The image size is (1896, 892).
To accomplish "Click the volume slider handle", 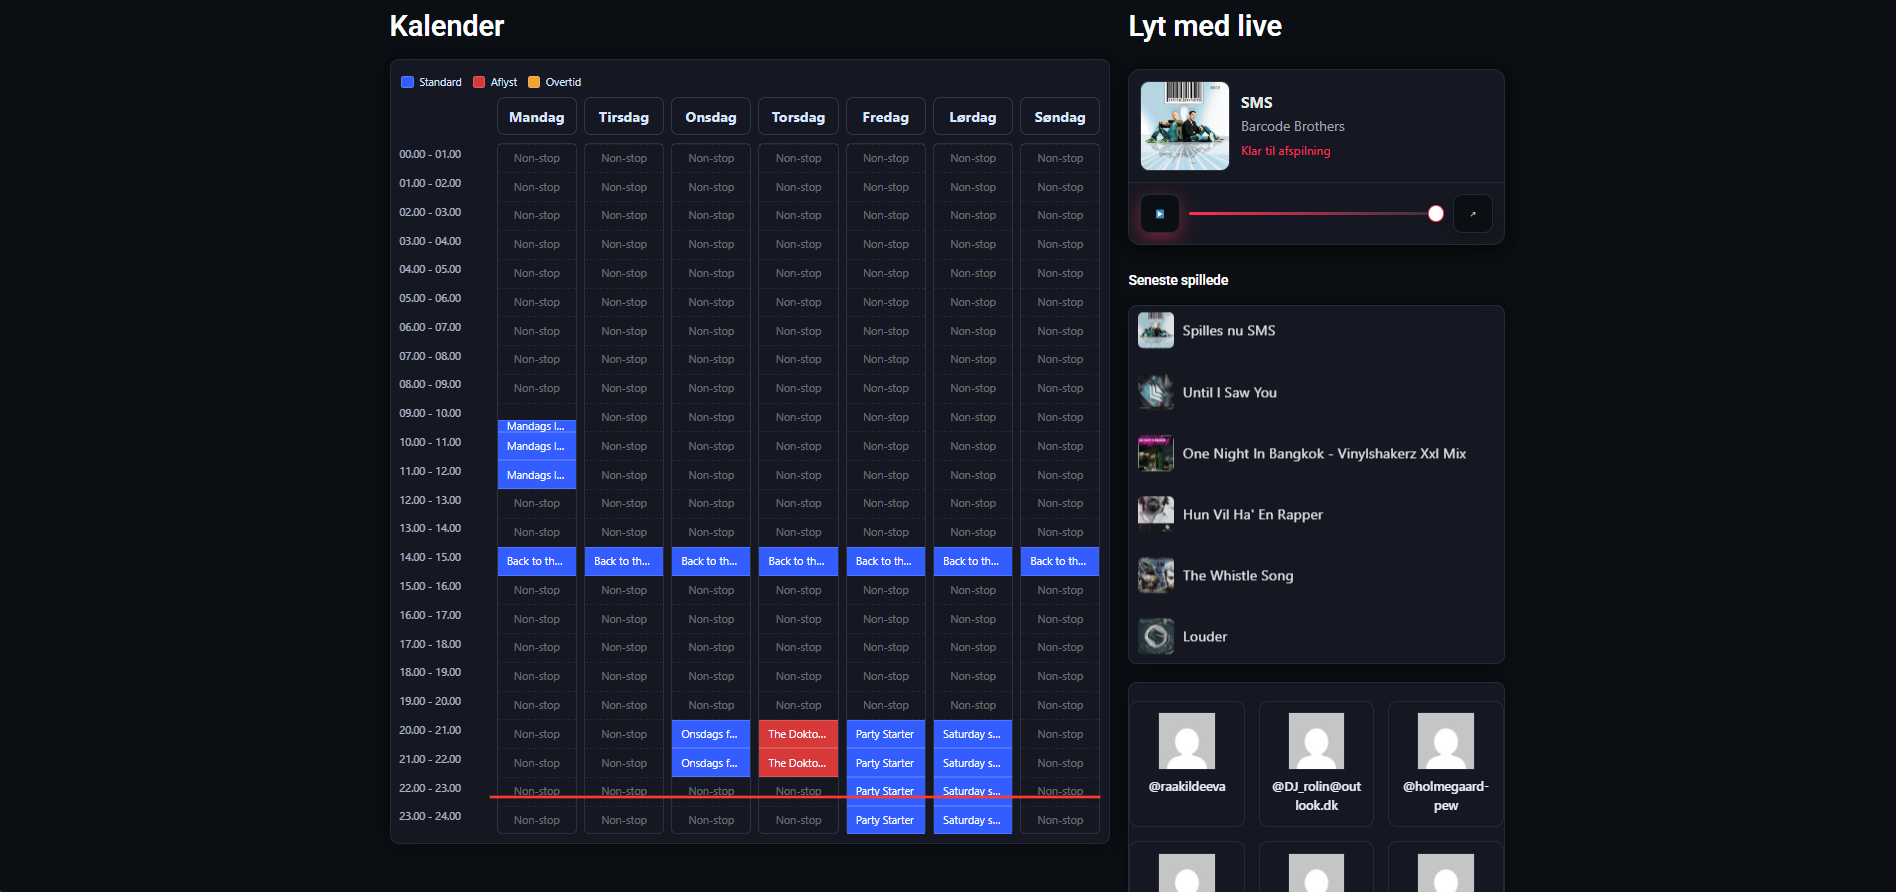I will pos(1436,214).
